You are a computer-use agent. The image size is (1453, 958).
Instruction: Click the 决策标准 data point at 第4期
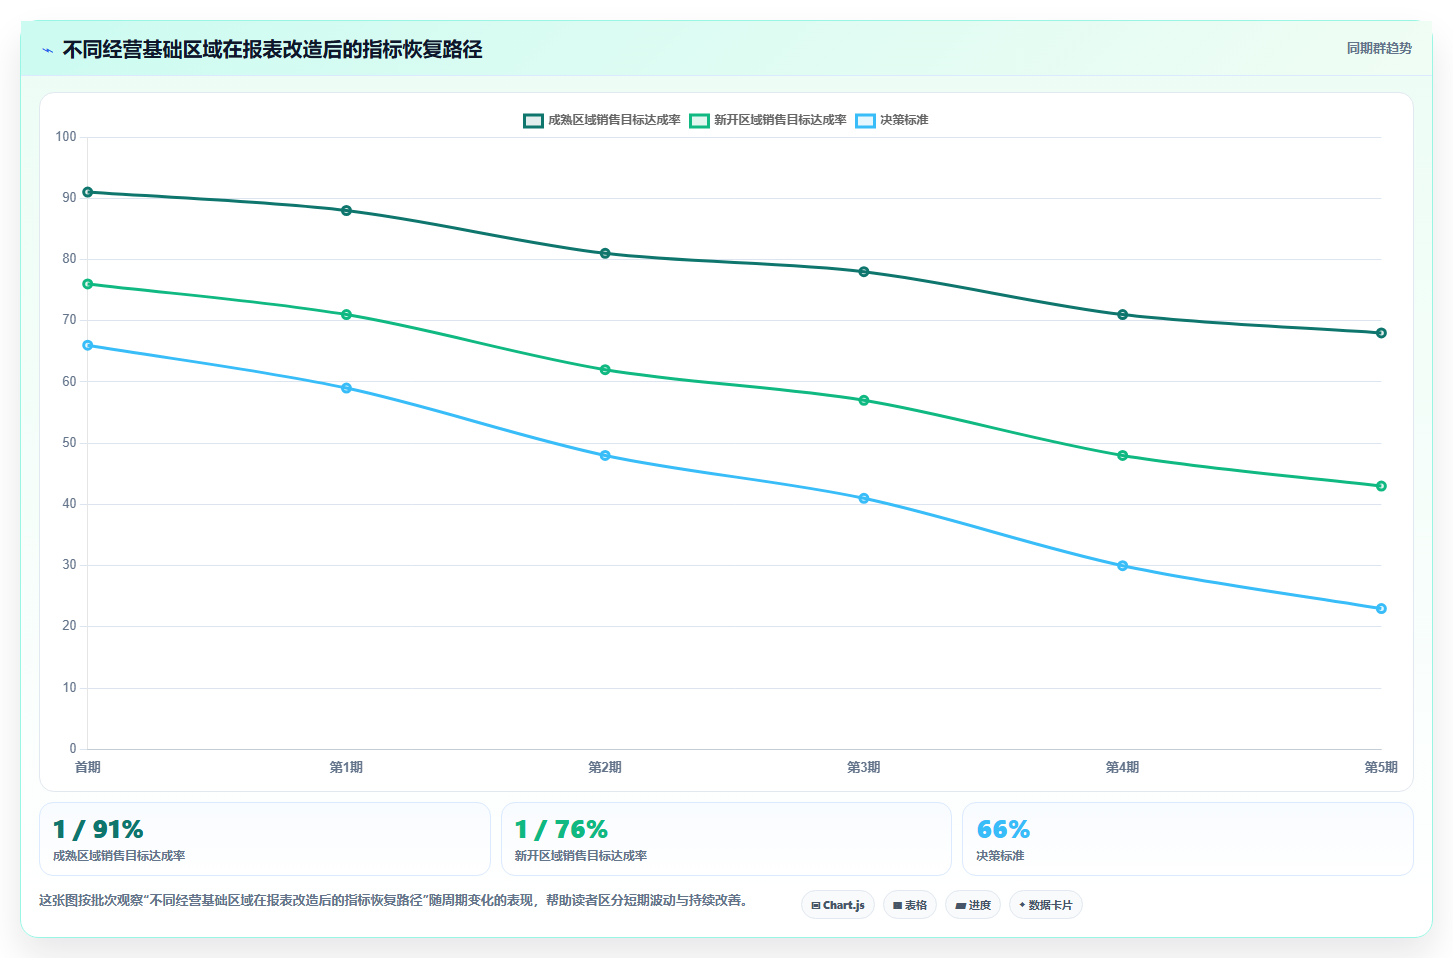(1122, 566)
